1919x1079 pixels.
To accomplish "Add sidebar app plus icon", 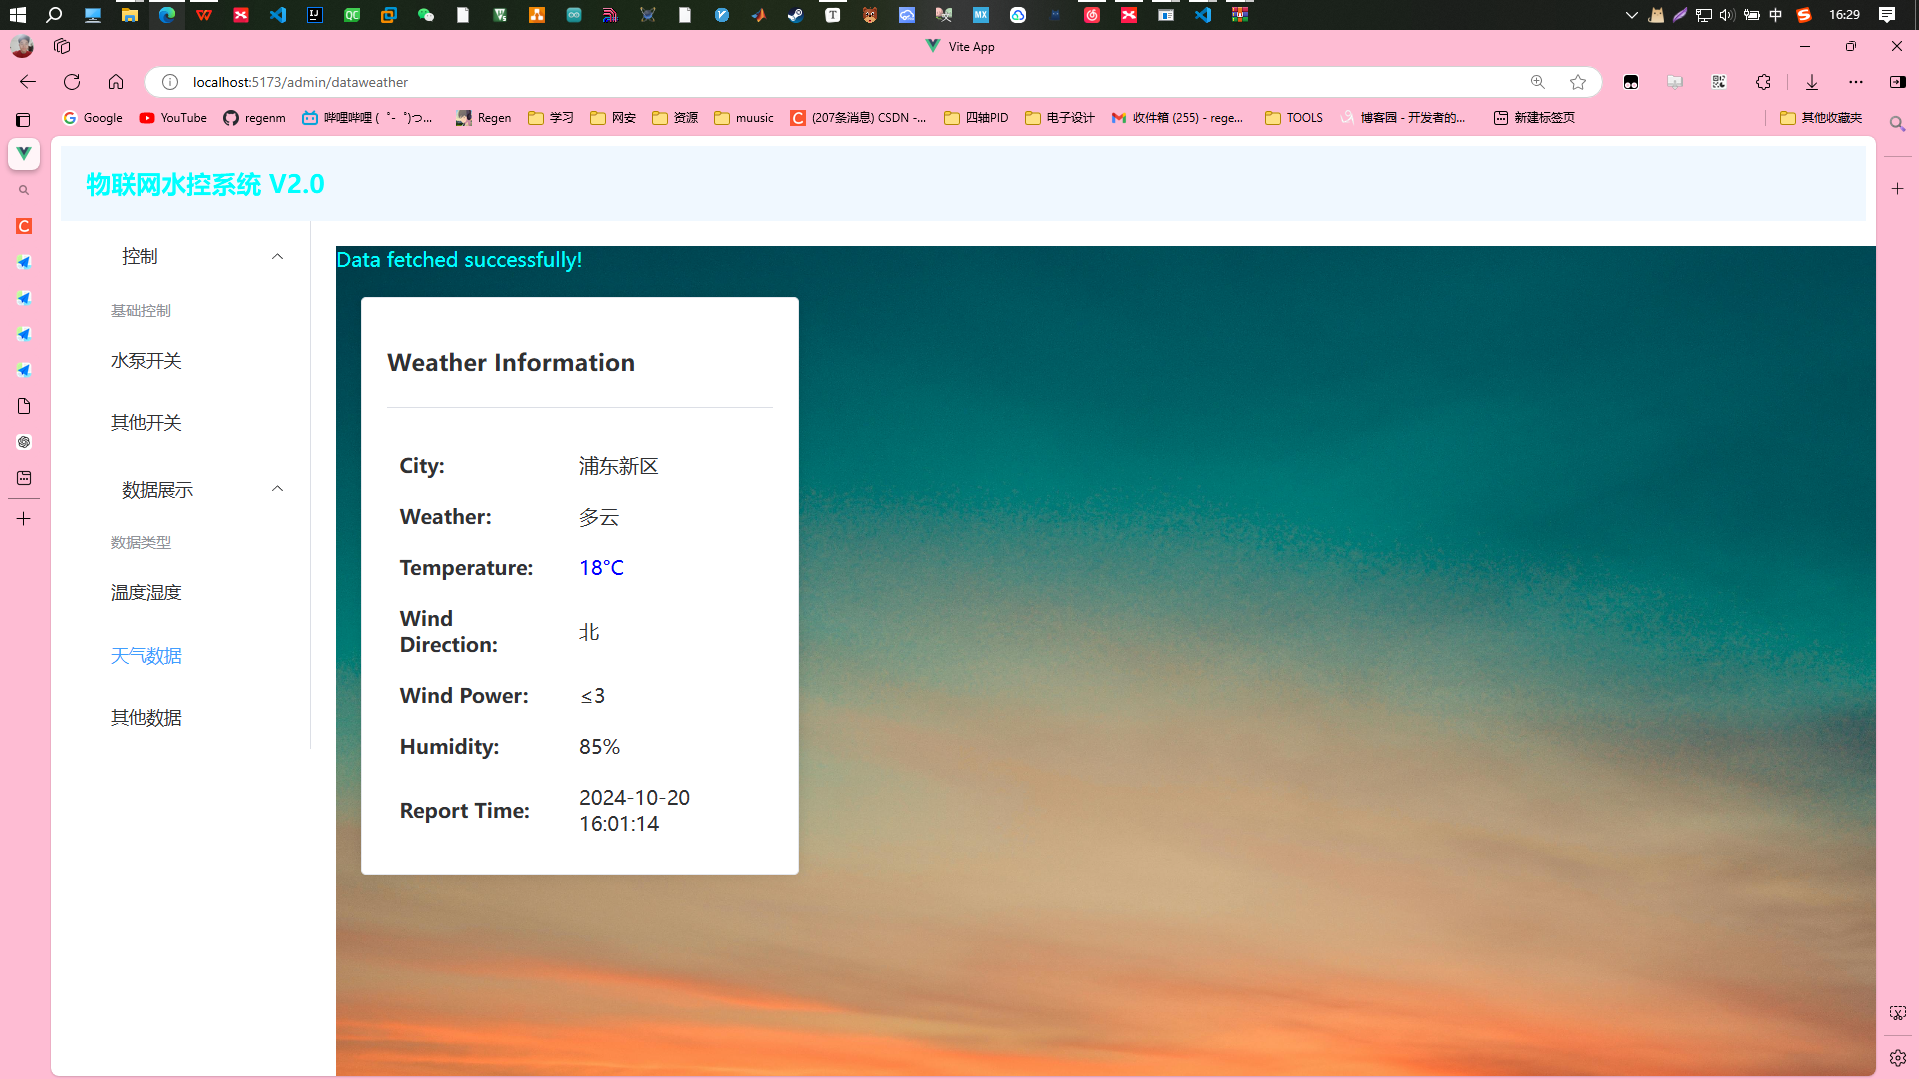I will coord(1897,188).
